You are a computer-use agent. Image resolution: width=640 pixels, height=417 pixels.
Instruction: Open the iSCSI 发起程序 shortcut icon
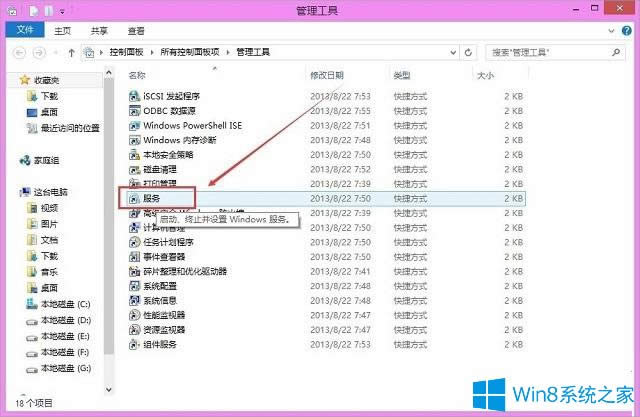point(134,96)
